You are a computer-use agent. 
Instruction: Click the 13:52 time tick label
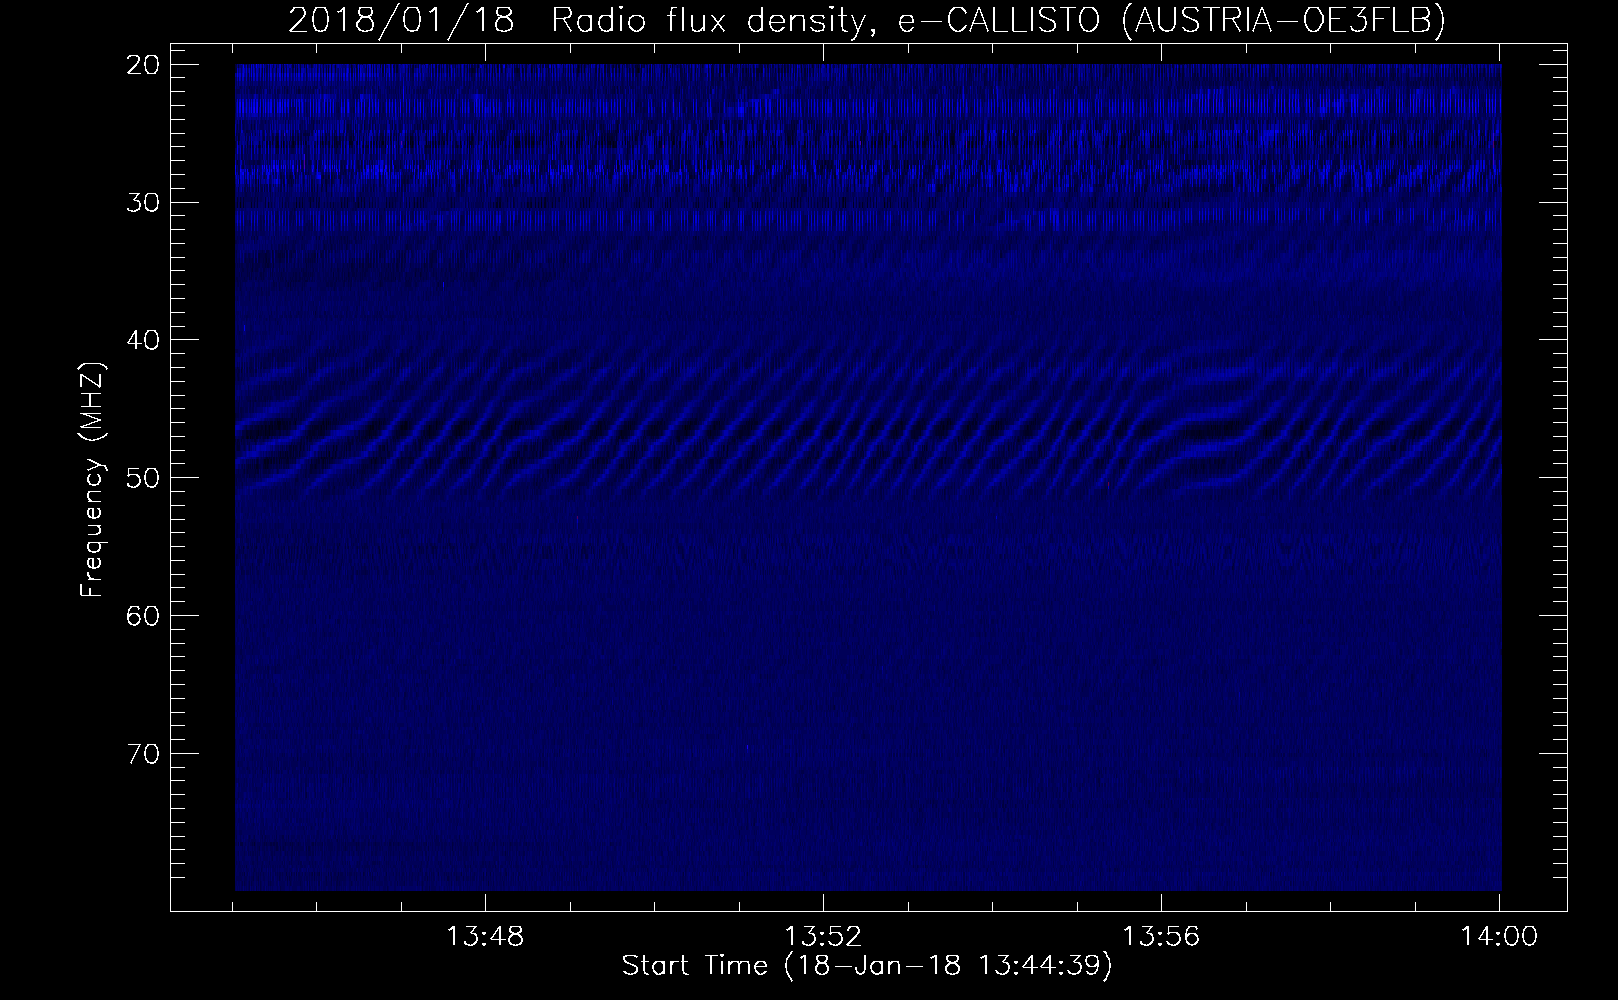coord(823,937)
